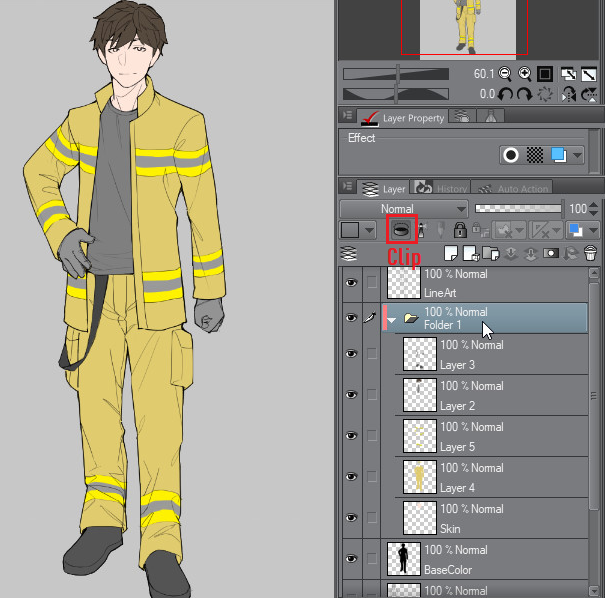Hide the LineArt layer
The image size is (605, 598).
click(350, 283)
